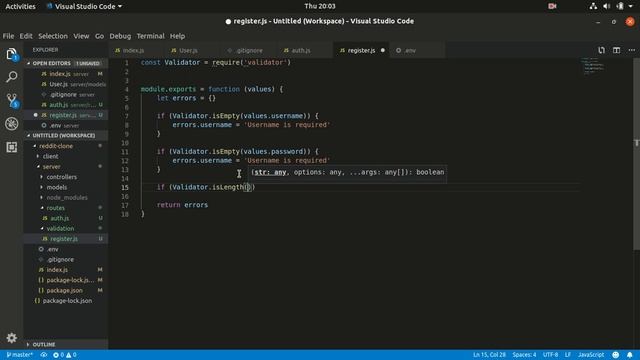Viewport: 640px width, 360px height.
Task: Expand the Outline section
Action: pos(65,344)
